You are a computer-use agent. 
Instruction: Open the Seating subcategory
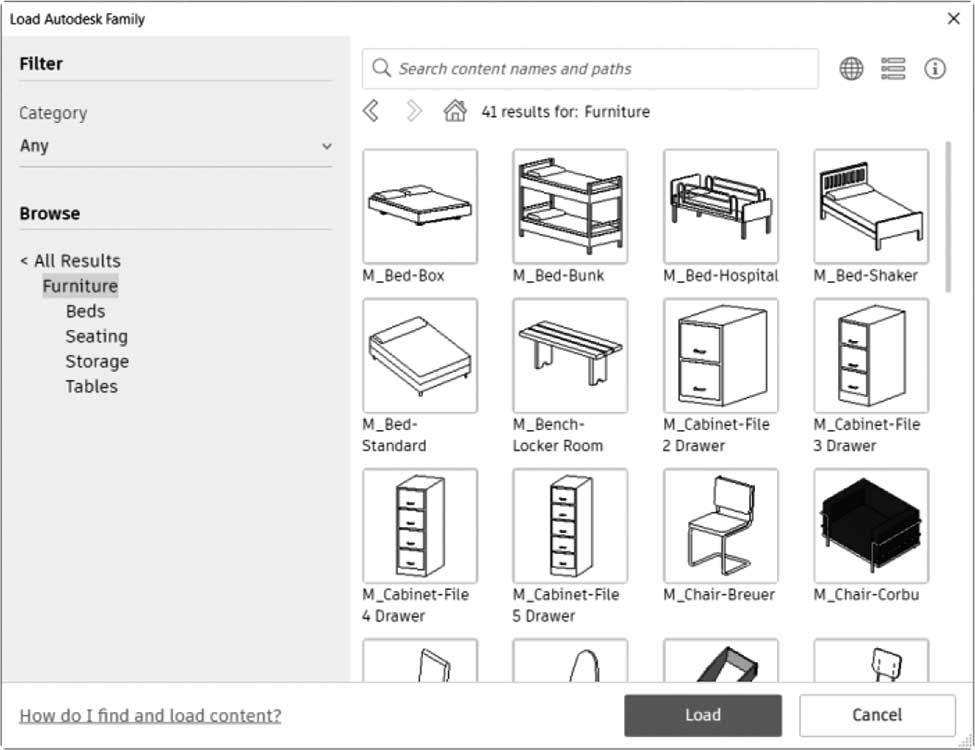pyautogui.click(x=97, y=336)
